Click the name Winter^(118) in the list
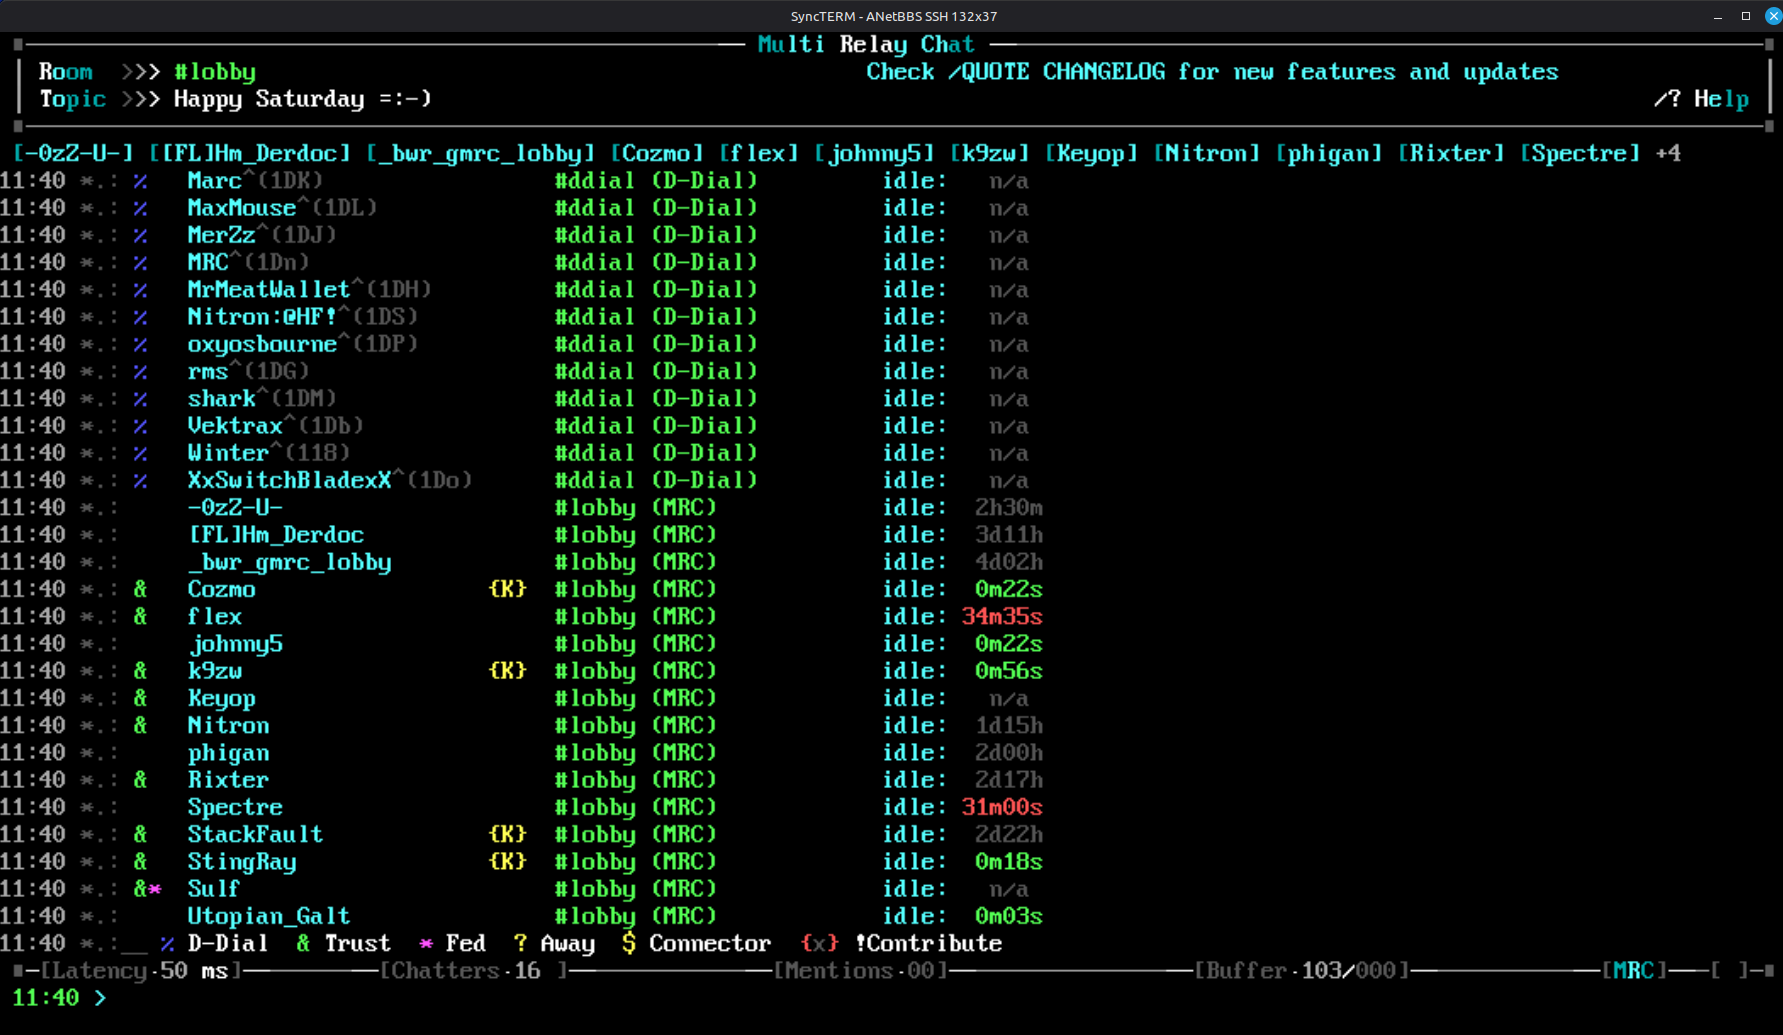The image size is (1783, 1035). click(x=269, y=453)
